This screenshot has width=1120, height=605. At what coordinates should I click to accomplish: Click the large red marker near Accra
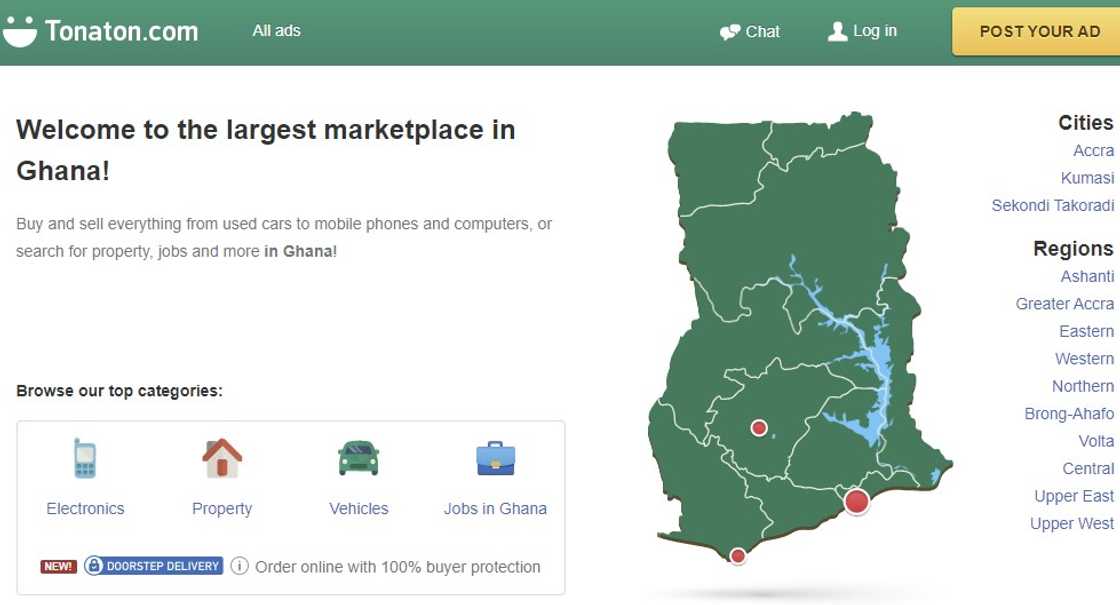[x=856, y=502]
